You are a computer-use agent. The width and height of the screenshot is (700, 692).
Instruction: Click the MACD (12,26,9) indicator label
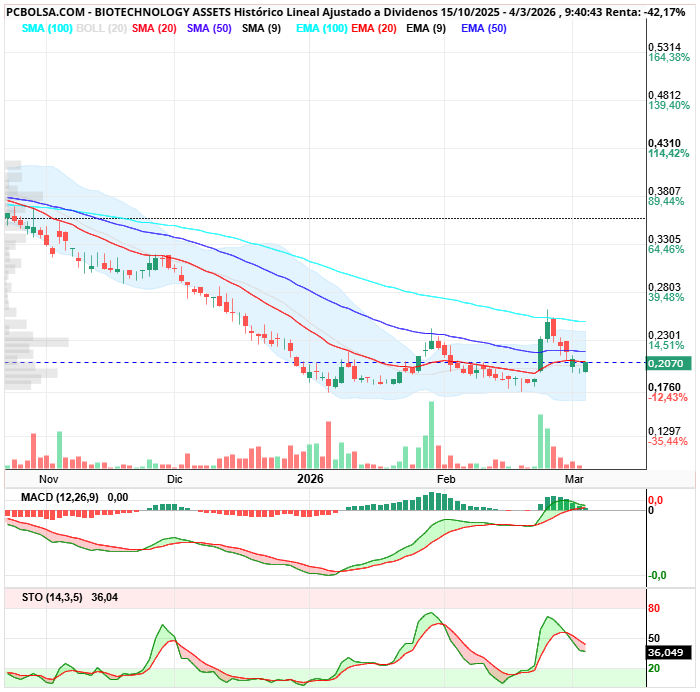click(60, 497)
